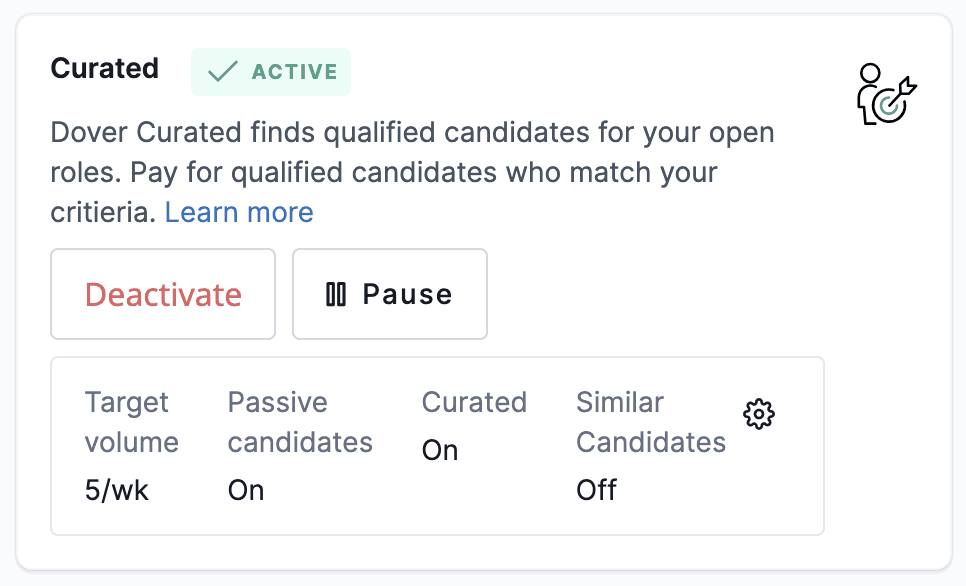The width and height of the screenshot is (966, 586).
Task: Click the Target volume label
Action: click(132, 422)
